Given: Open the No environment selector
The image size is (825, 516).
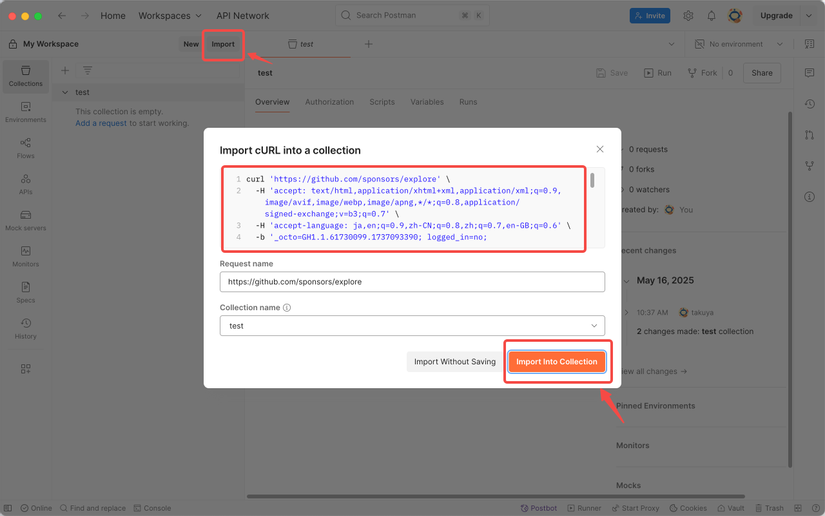Looking at the screenshot, I should point(739,44).
